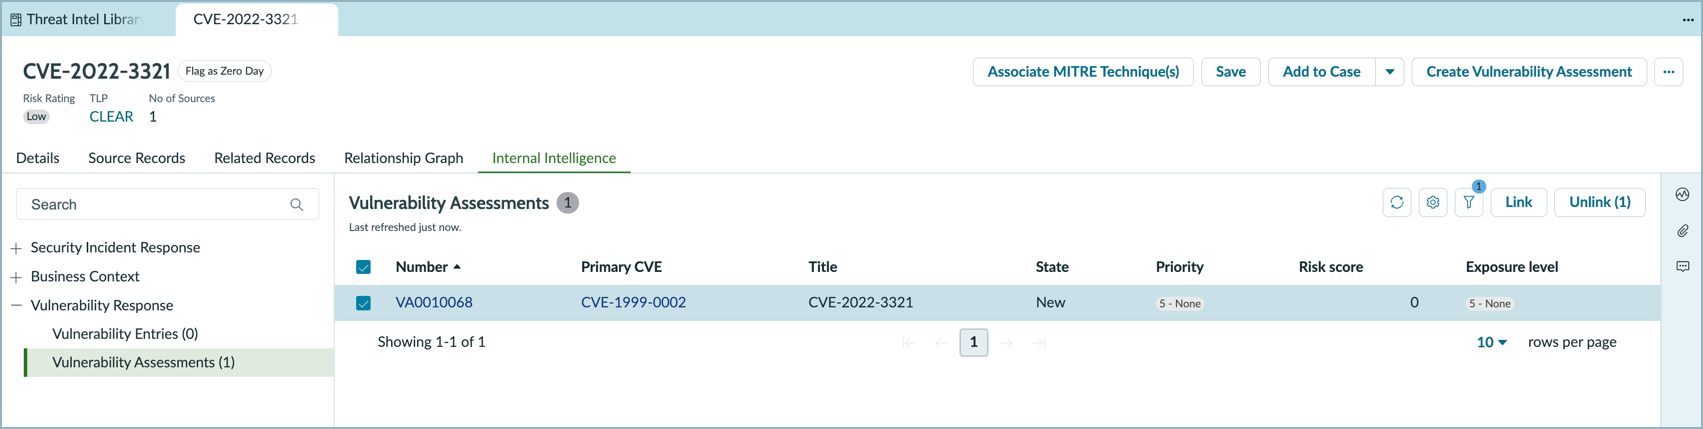Uncheck the VA0010068 row checkbox
The height and width of the screenshot is (429, 1703).
pos(364,303)
